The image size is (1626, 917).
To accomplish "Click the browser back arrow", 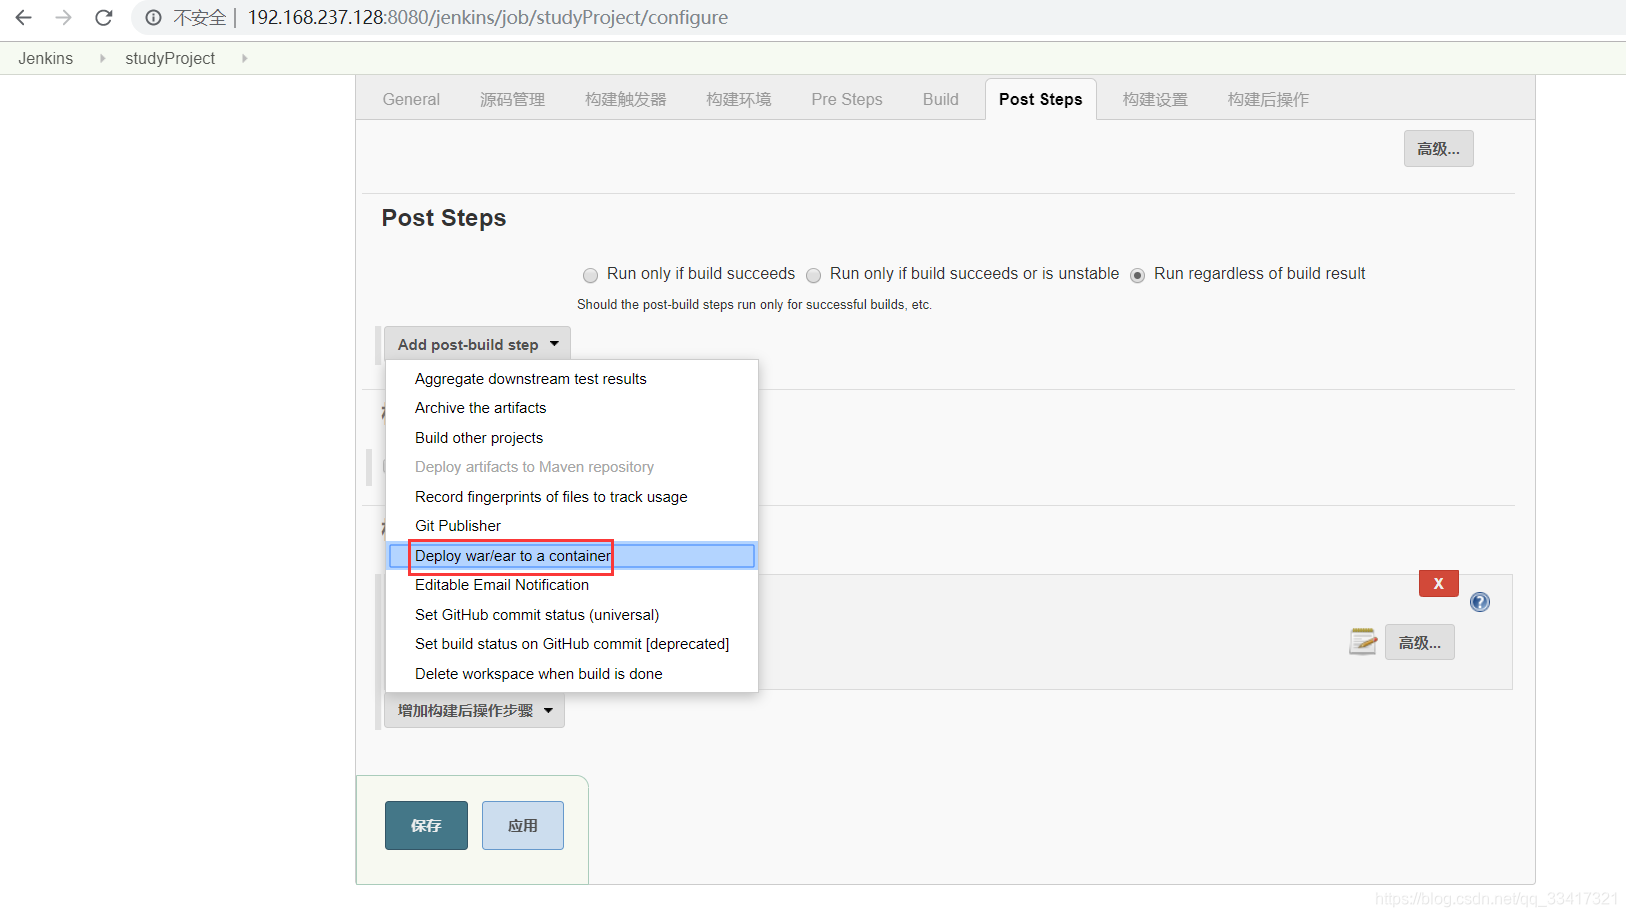I will 24,18.
